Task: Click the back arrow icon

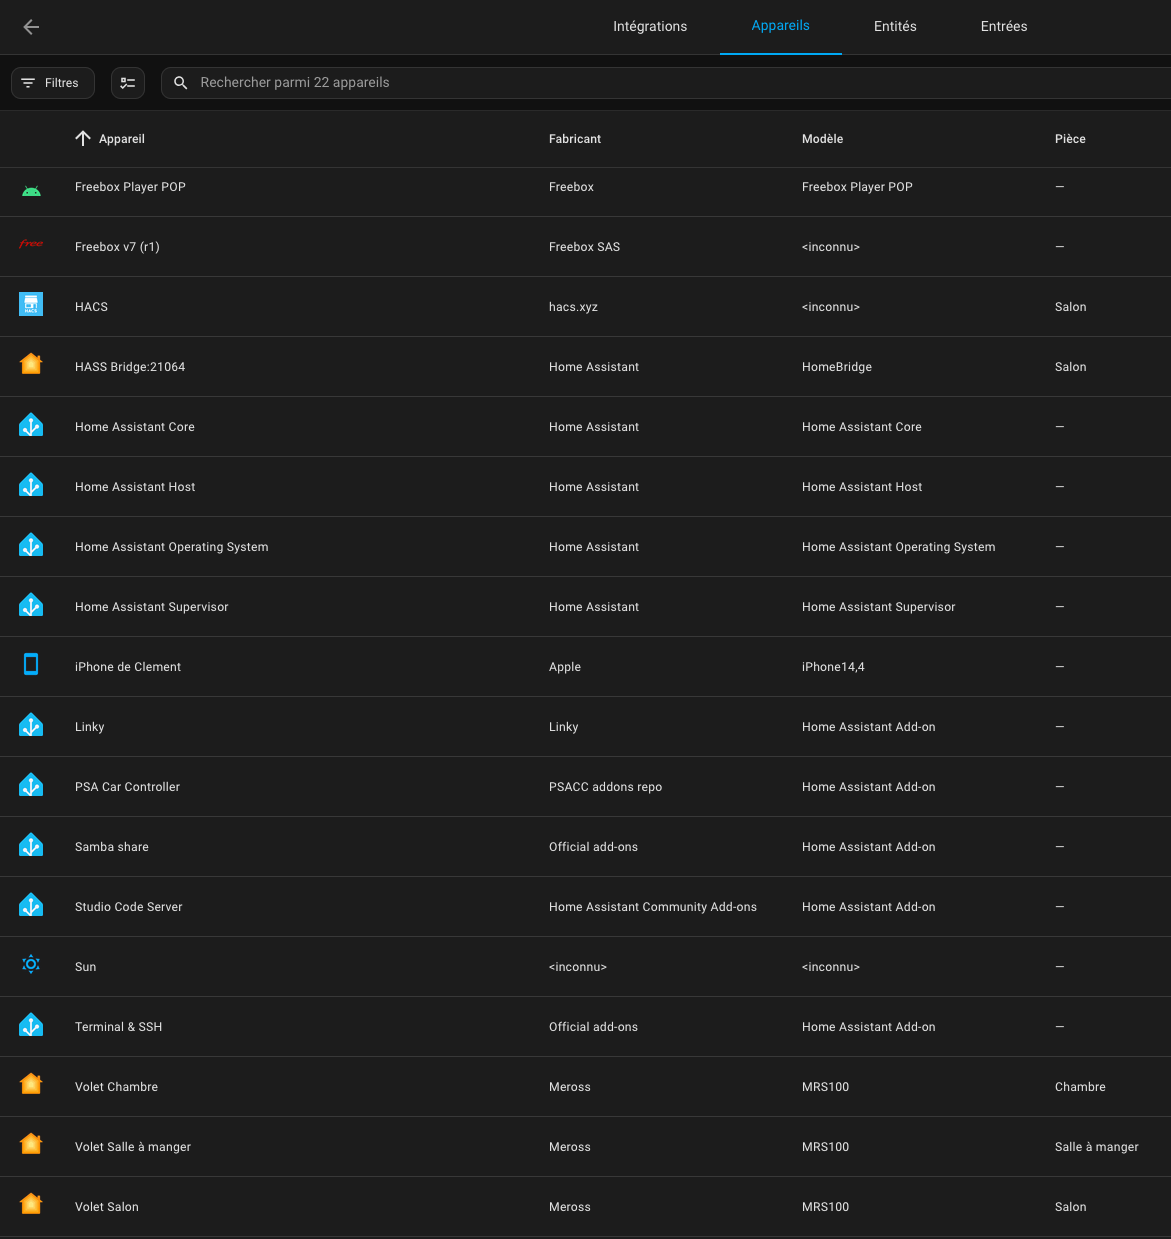Action: click(31, 27)
